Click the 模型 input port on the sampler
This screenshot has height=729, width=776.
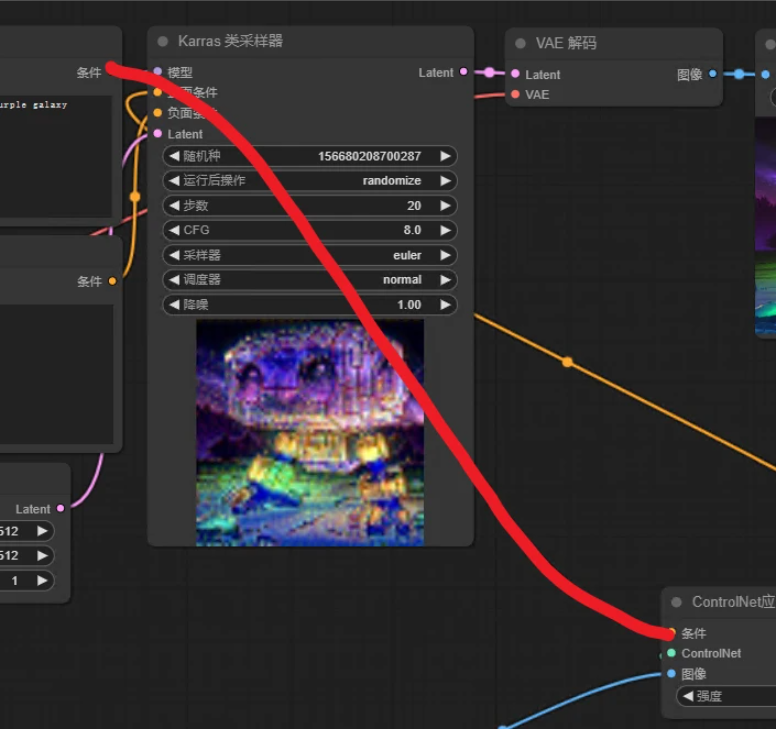pos(158,72)
